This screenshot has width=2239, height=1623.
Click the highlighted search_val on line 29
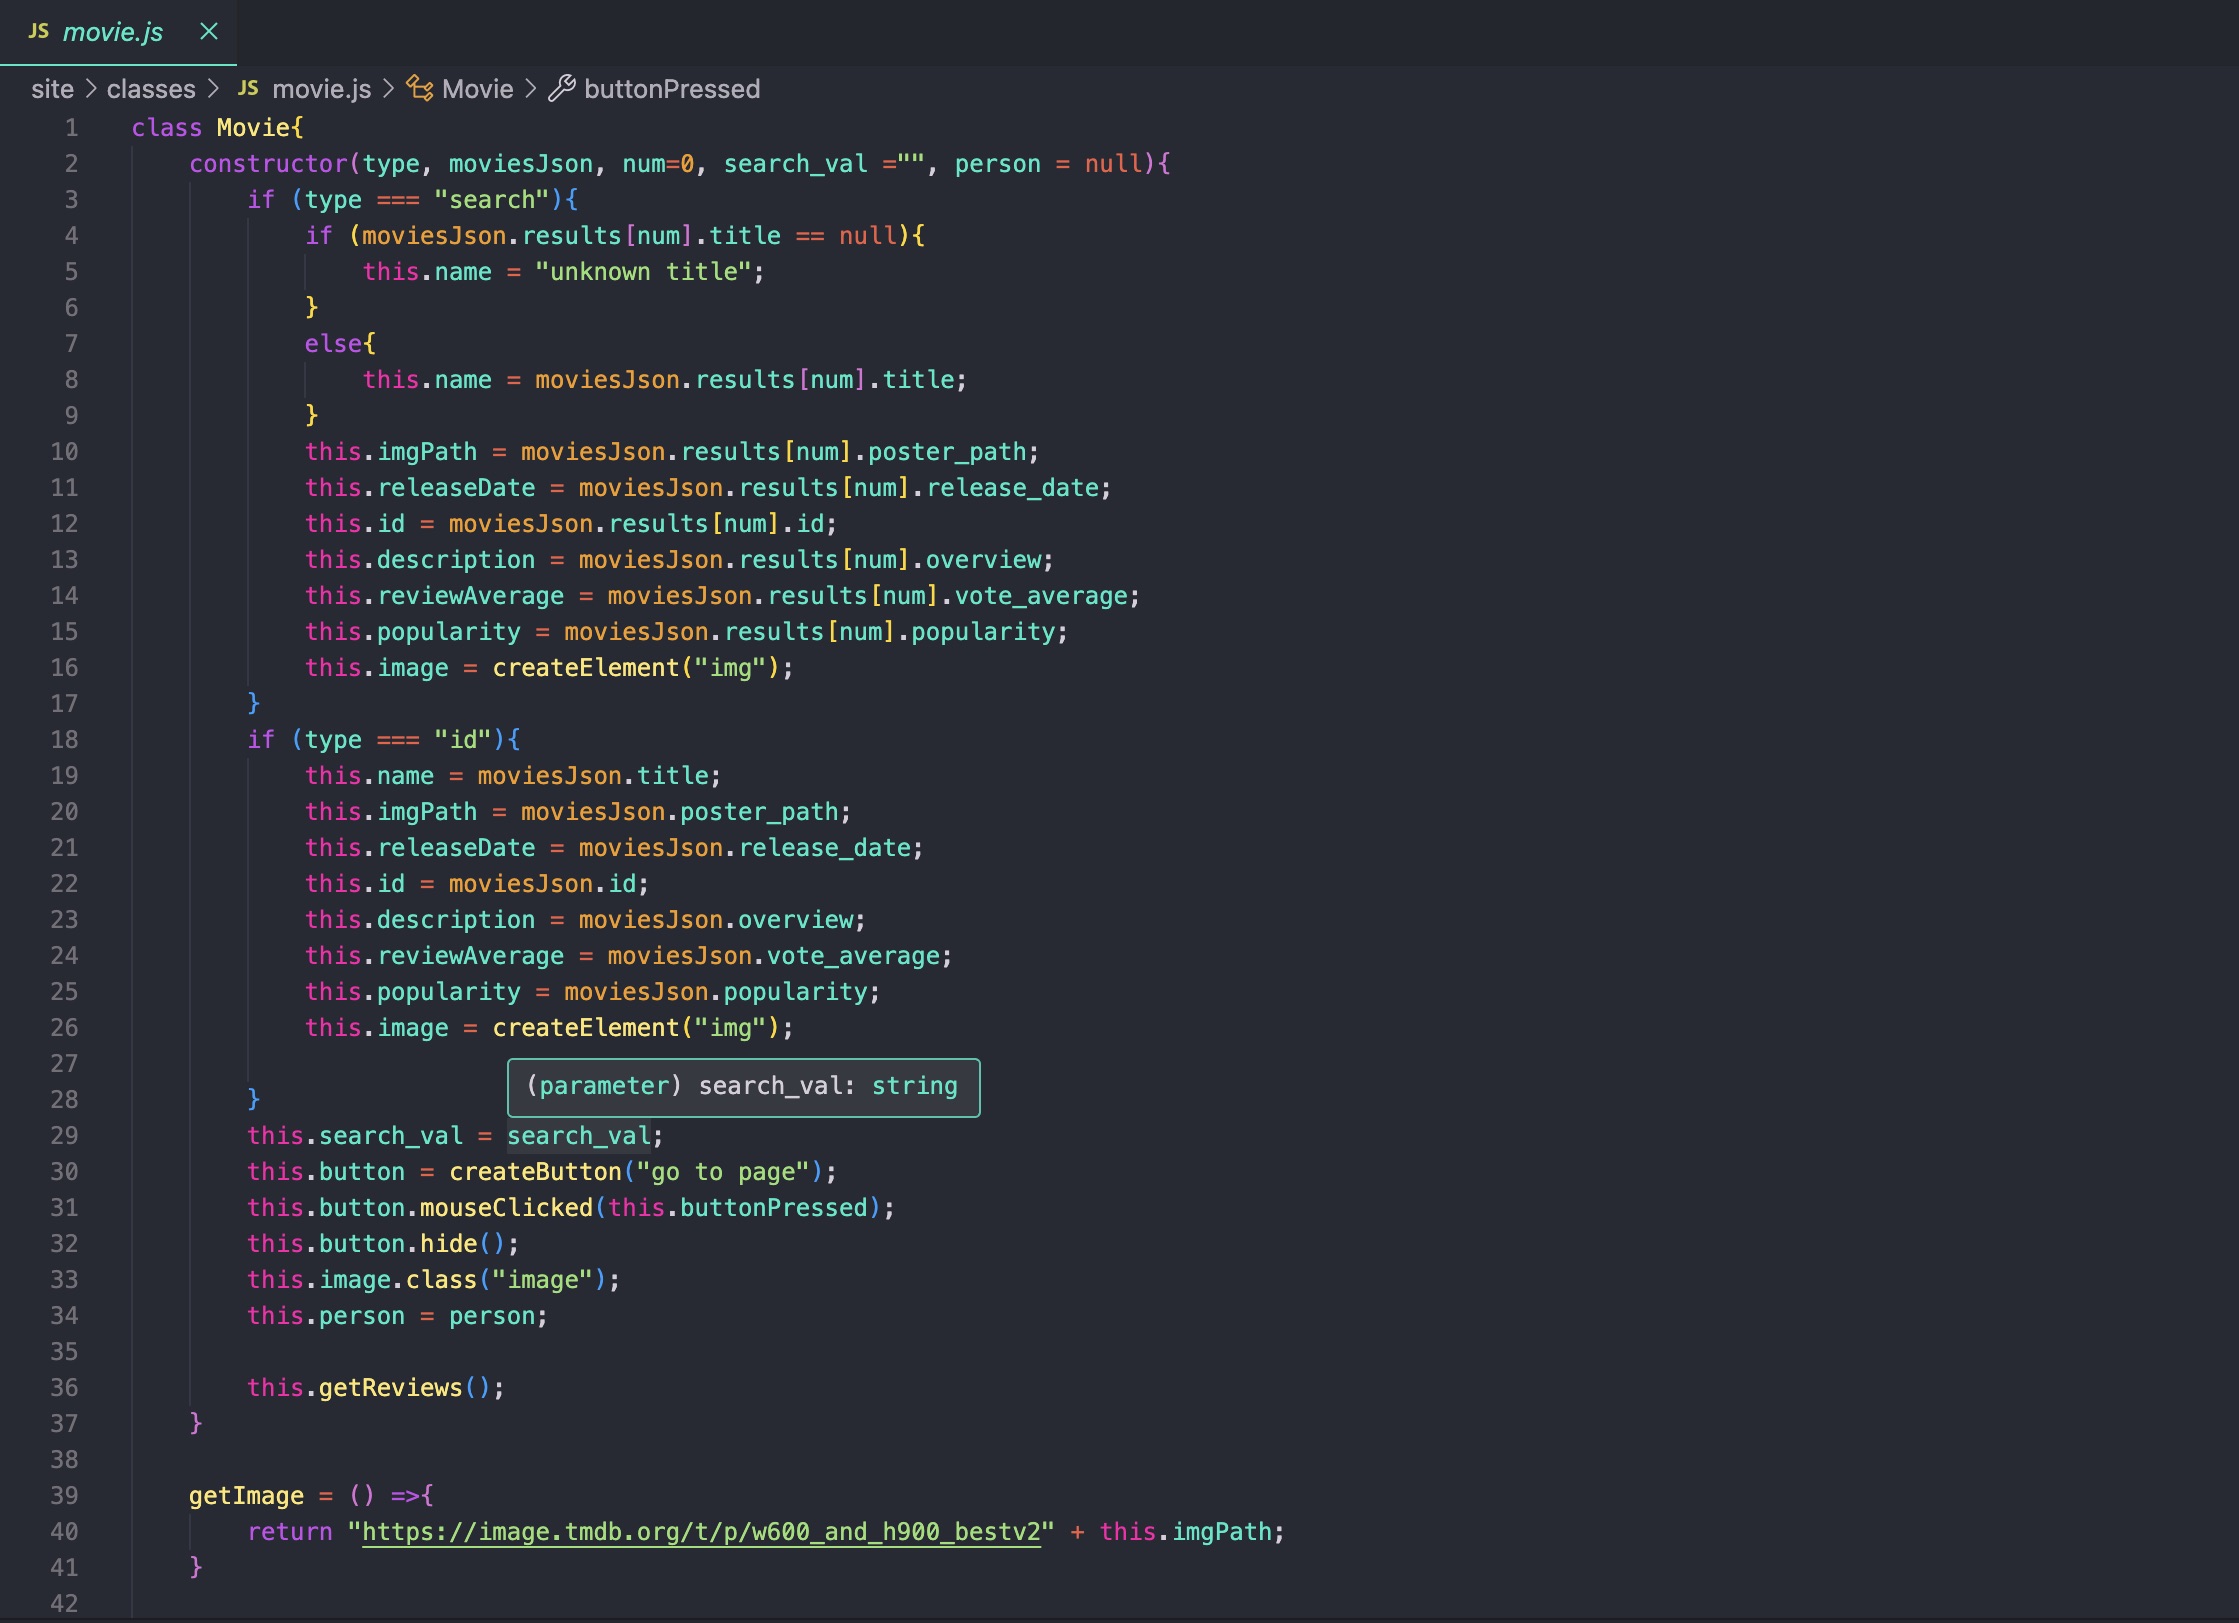click(579, 1135)
